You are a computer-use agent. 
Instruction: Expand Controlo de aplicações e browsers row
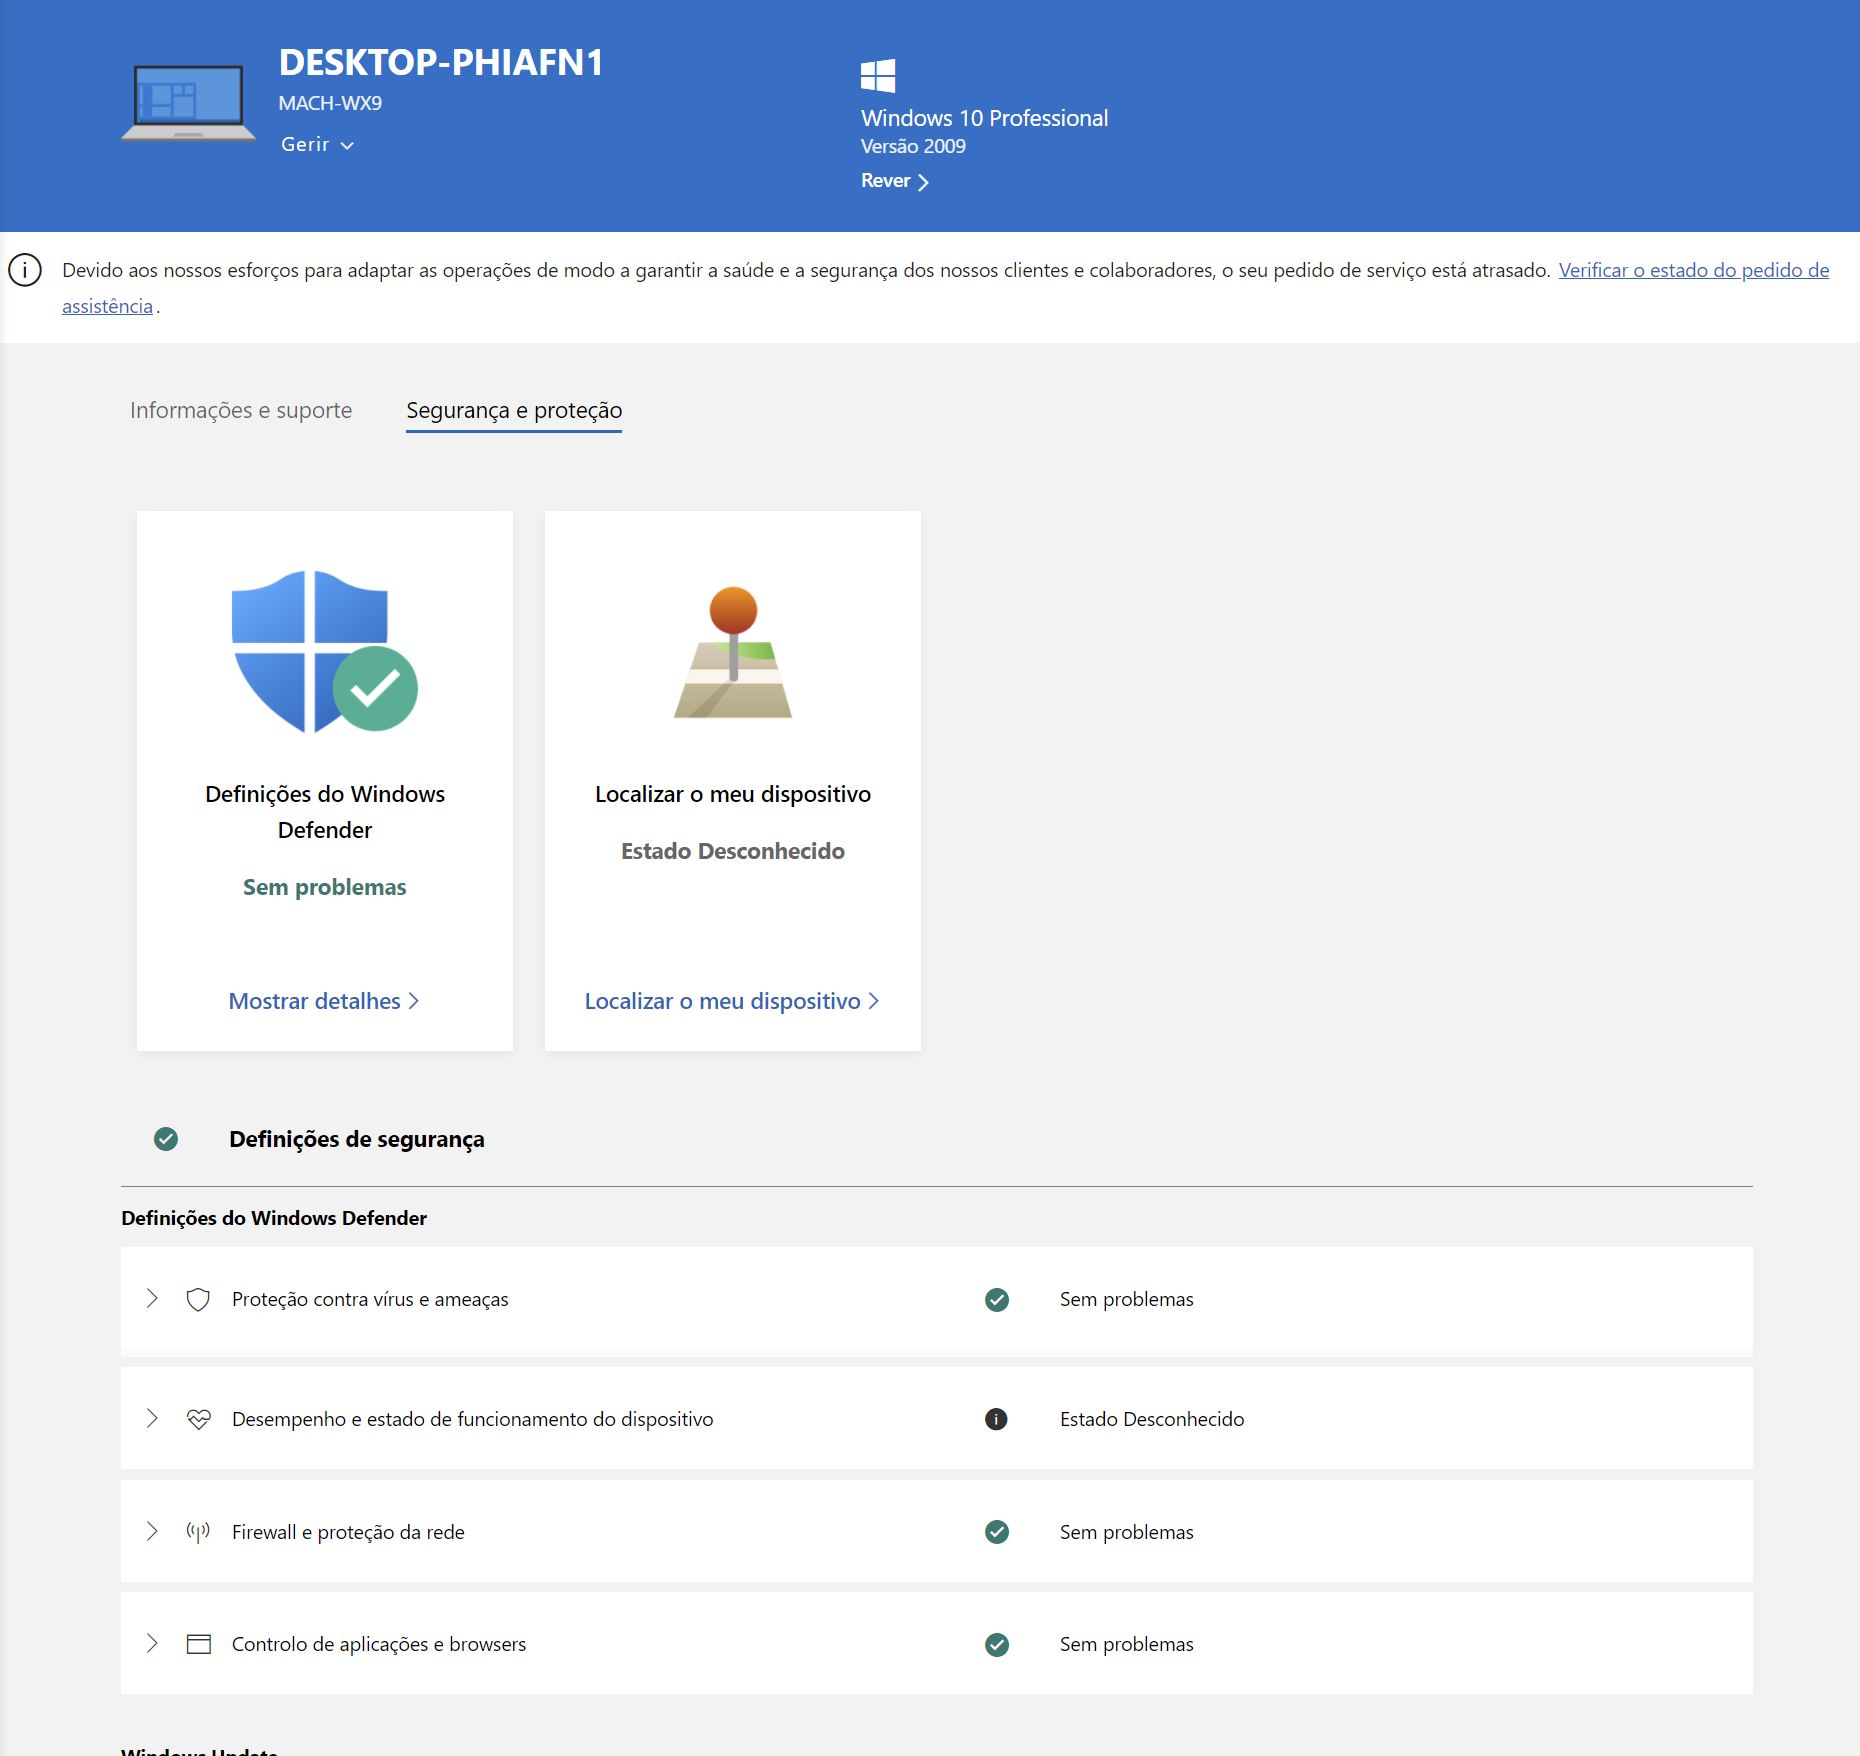(x=152, y=1643)
